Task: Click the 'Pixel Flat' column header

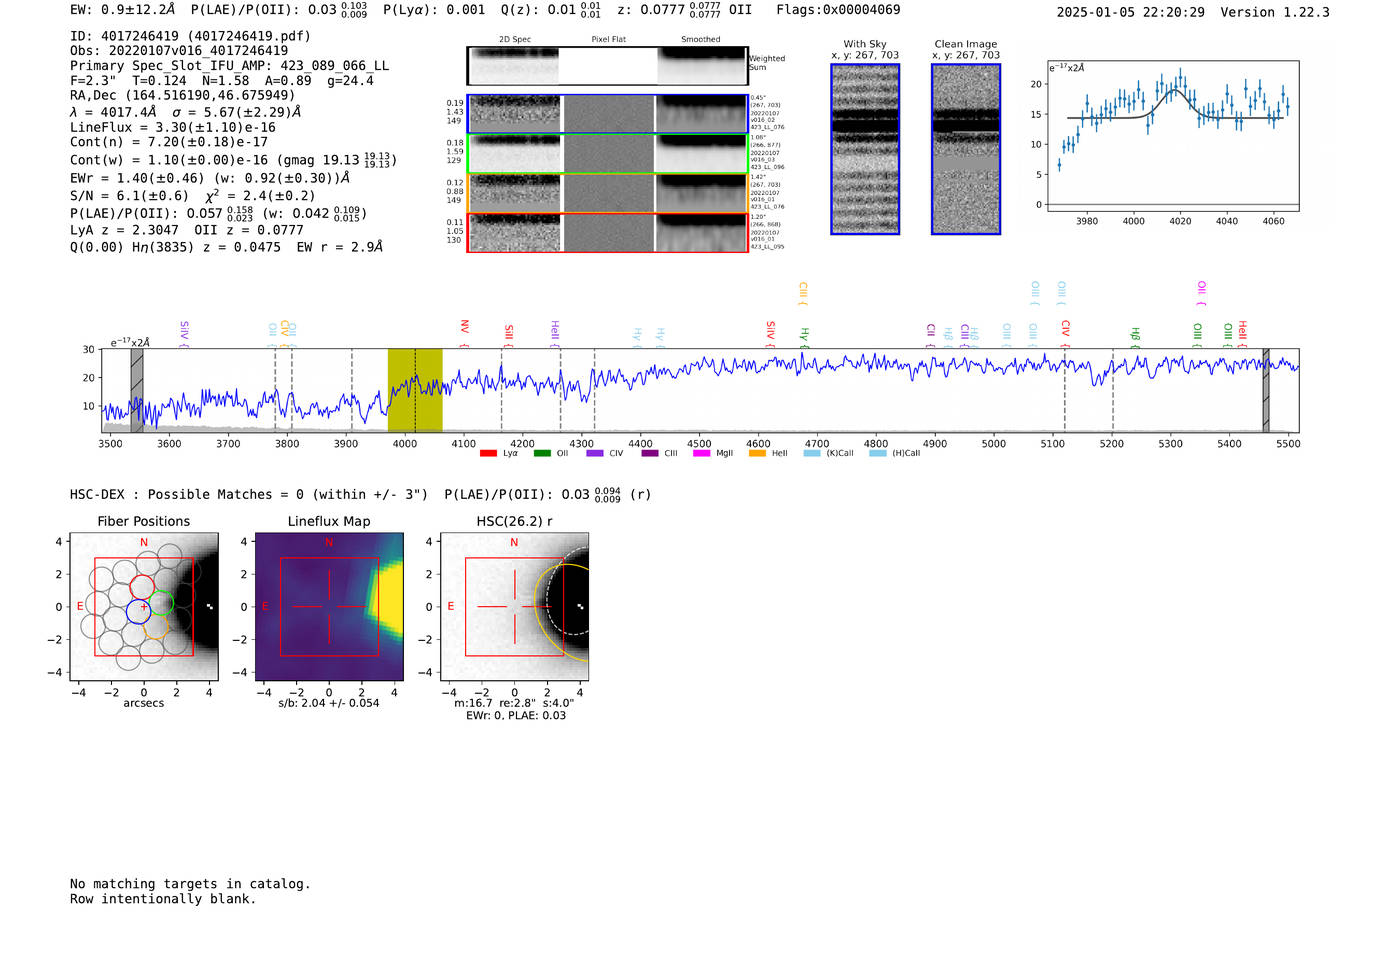Action: tap(608, 40)
